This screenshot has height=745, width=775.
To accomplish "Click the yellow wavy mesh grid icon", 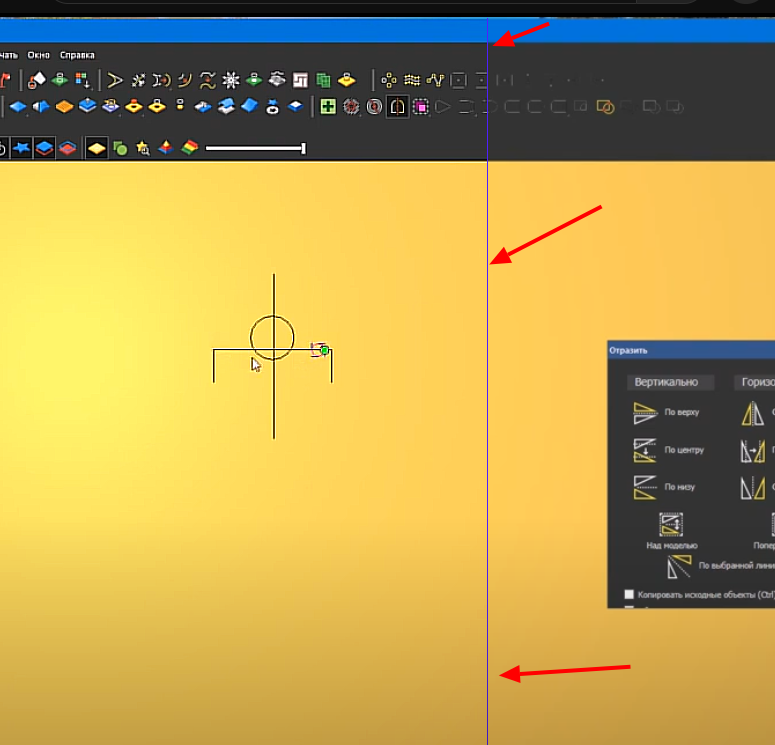I will pos(412,80).
